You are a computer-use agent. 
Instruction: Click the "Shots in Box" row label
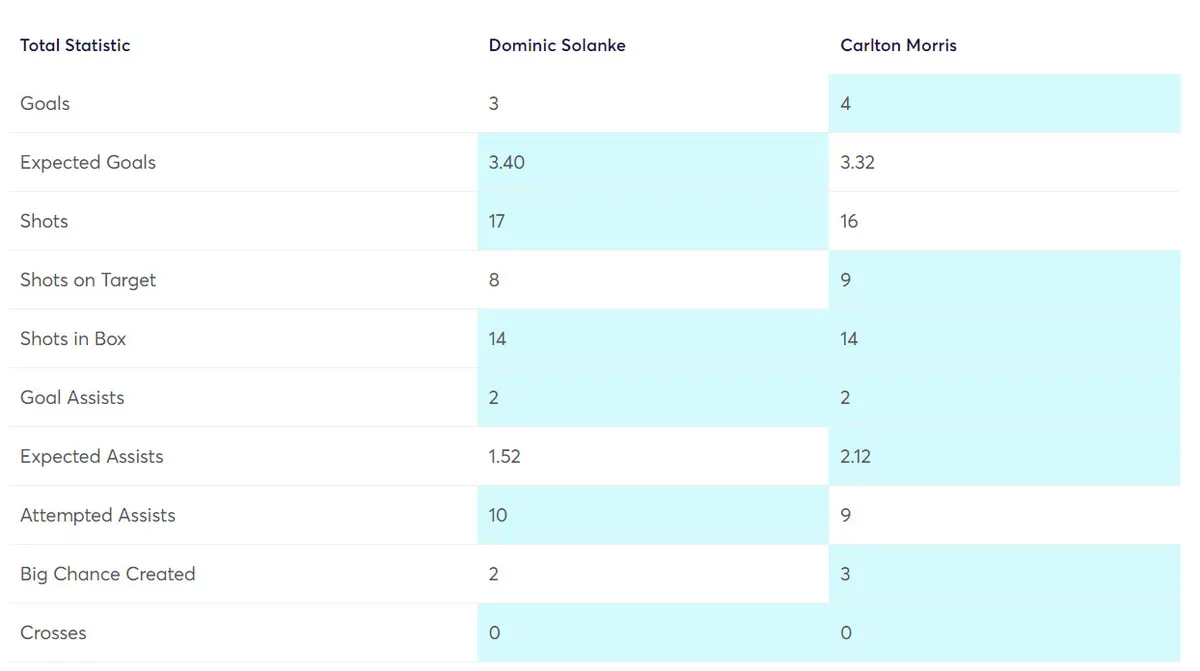(x=73, y=338)
